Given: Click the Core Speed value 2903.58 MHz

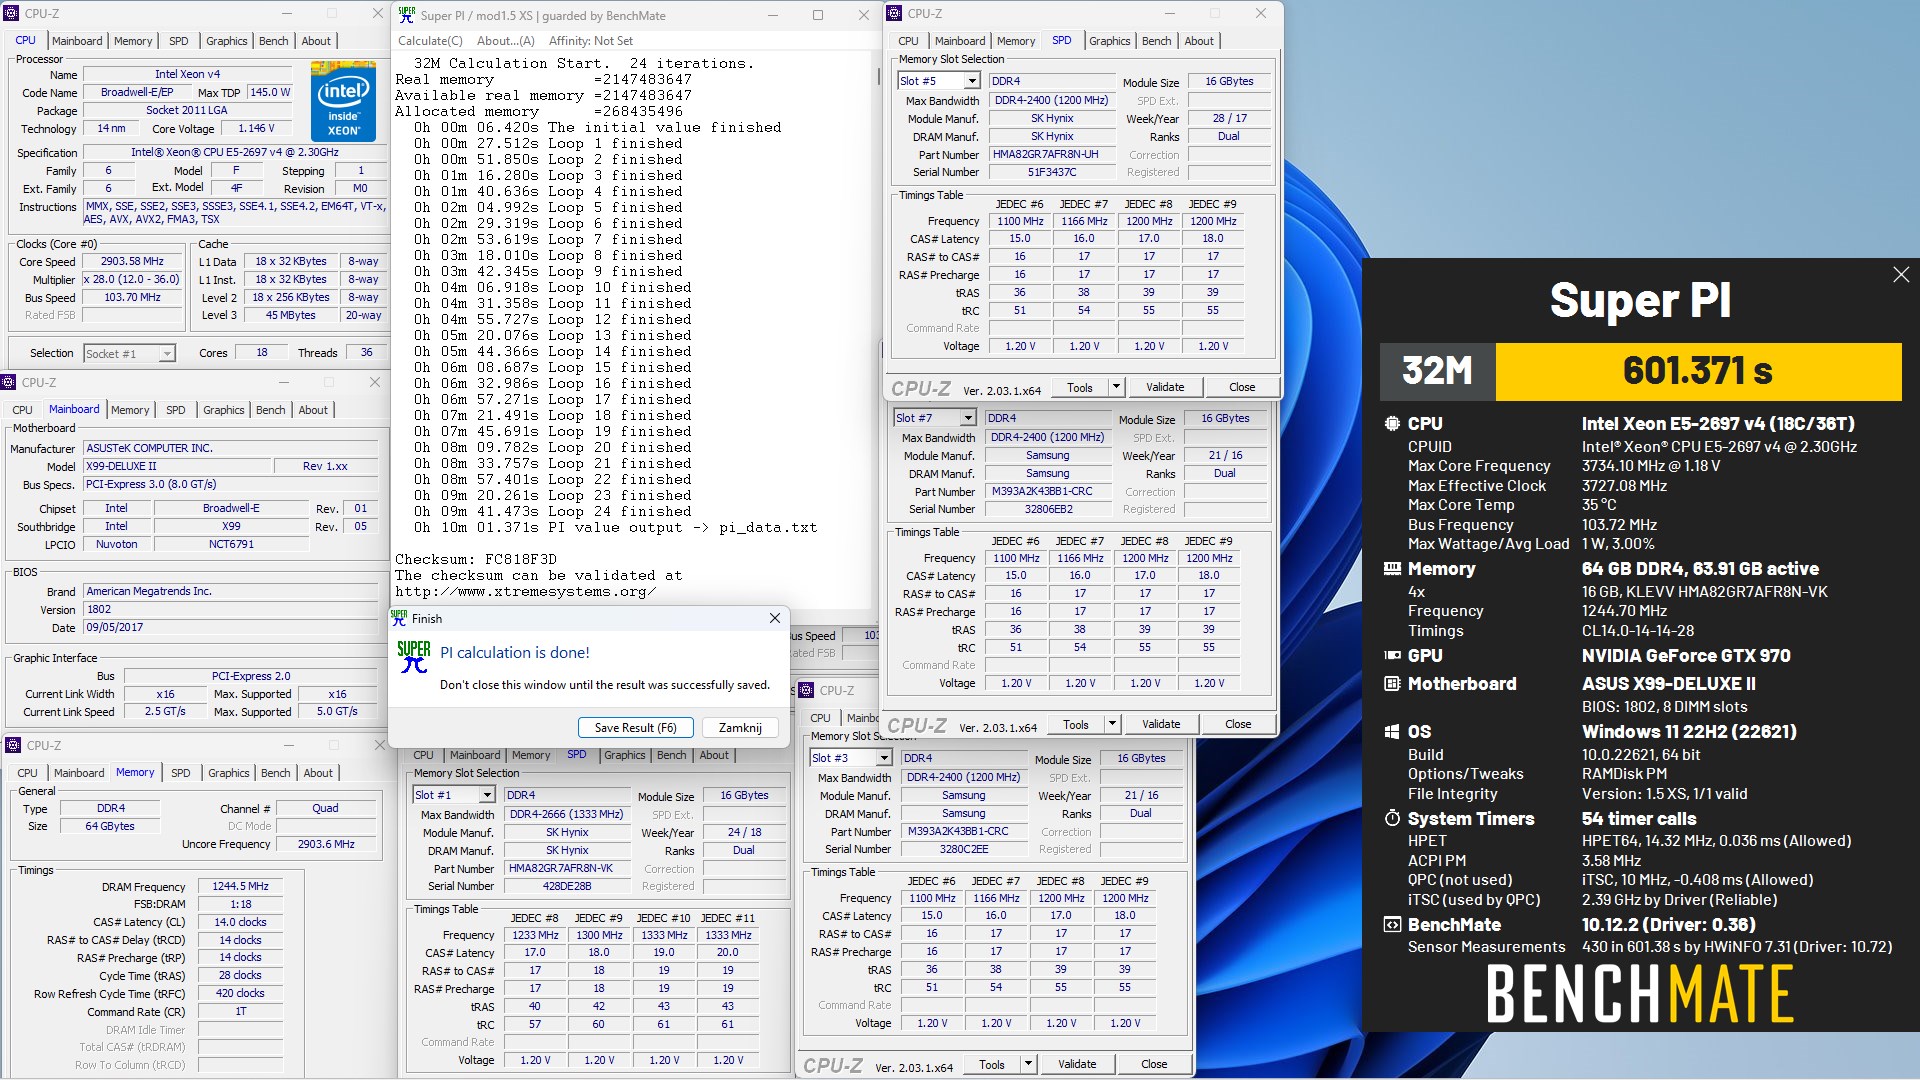Looking at the screenshot, I should point(133,261).
